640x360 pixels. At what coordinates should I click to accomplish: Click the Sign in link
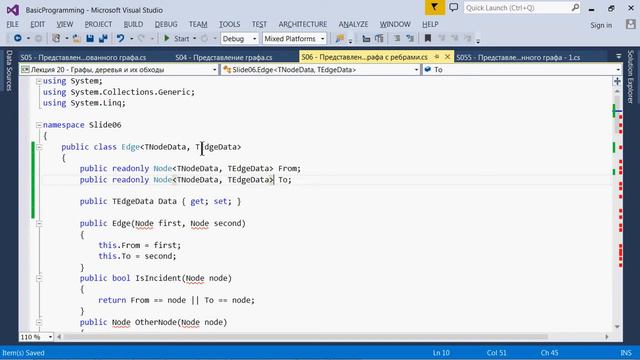click(x=601, y=25)
